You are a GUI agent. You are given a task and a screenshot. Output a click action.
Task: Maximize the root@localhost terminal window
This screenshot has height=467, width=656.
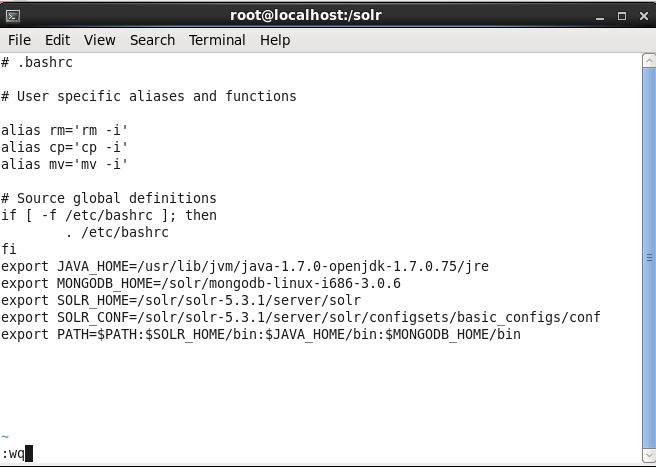(x=622, y=16)
